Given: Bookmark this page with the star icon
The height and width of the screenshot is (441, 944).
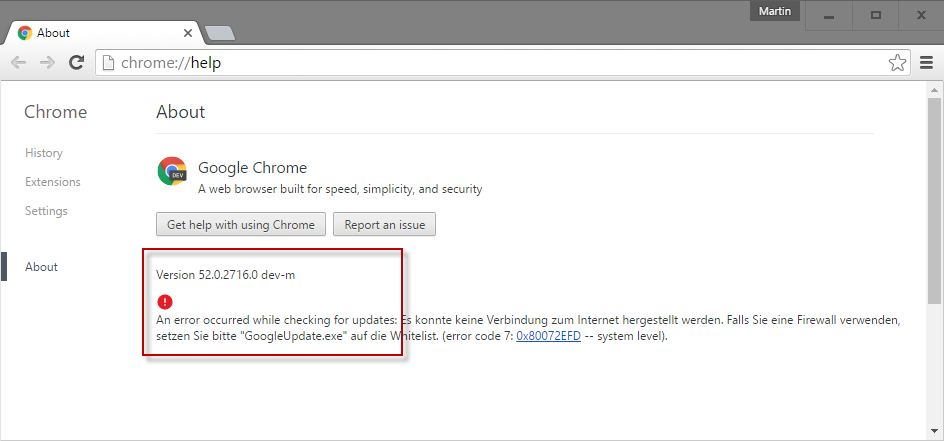Looking at the screenshot, I should click(897, 62).
